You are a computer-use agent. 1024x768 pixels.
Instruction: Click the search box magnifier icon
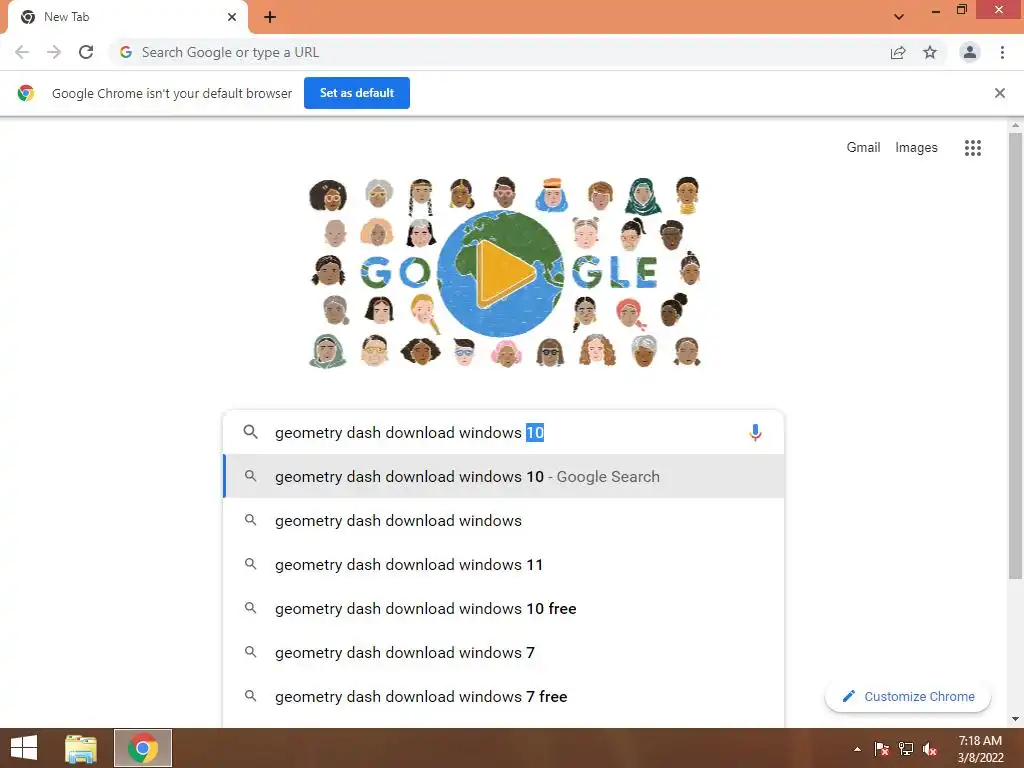click(250, 432)
